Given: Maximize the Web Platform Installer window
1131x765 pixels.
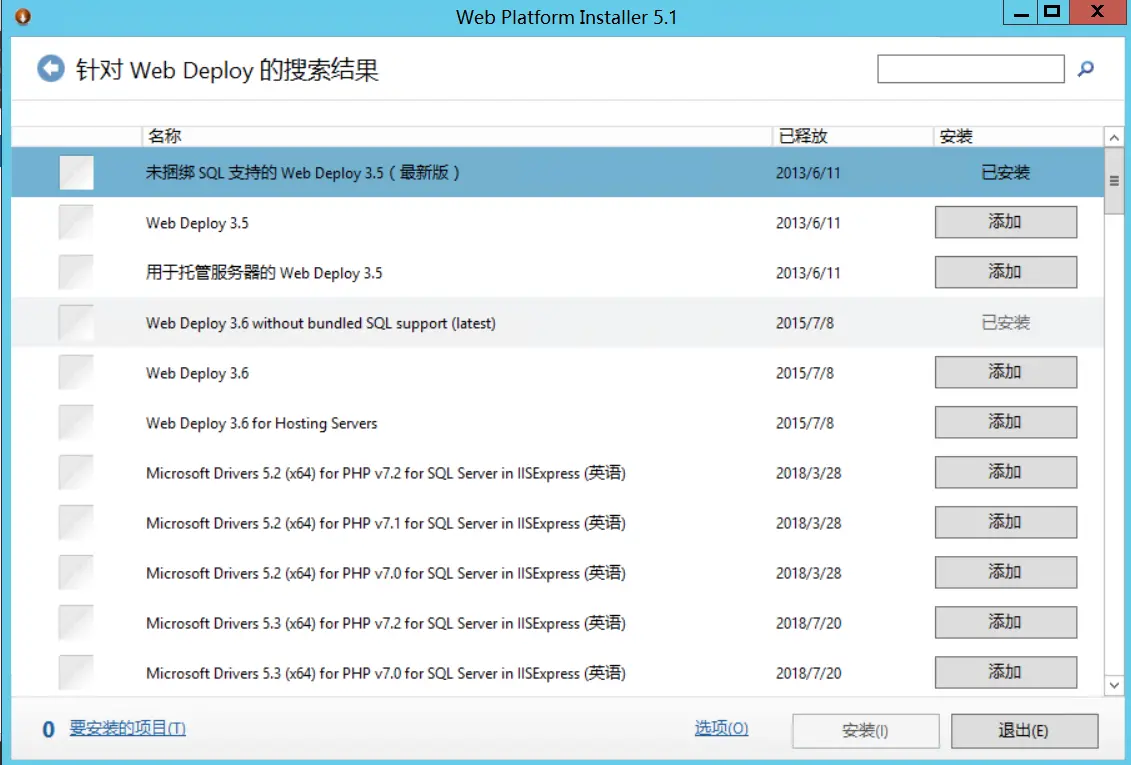Looking at the screenshot, I should (x=1053, y=12).
